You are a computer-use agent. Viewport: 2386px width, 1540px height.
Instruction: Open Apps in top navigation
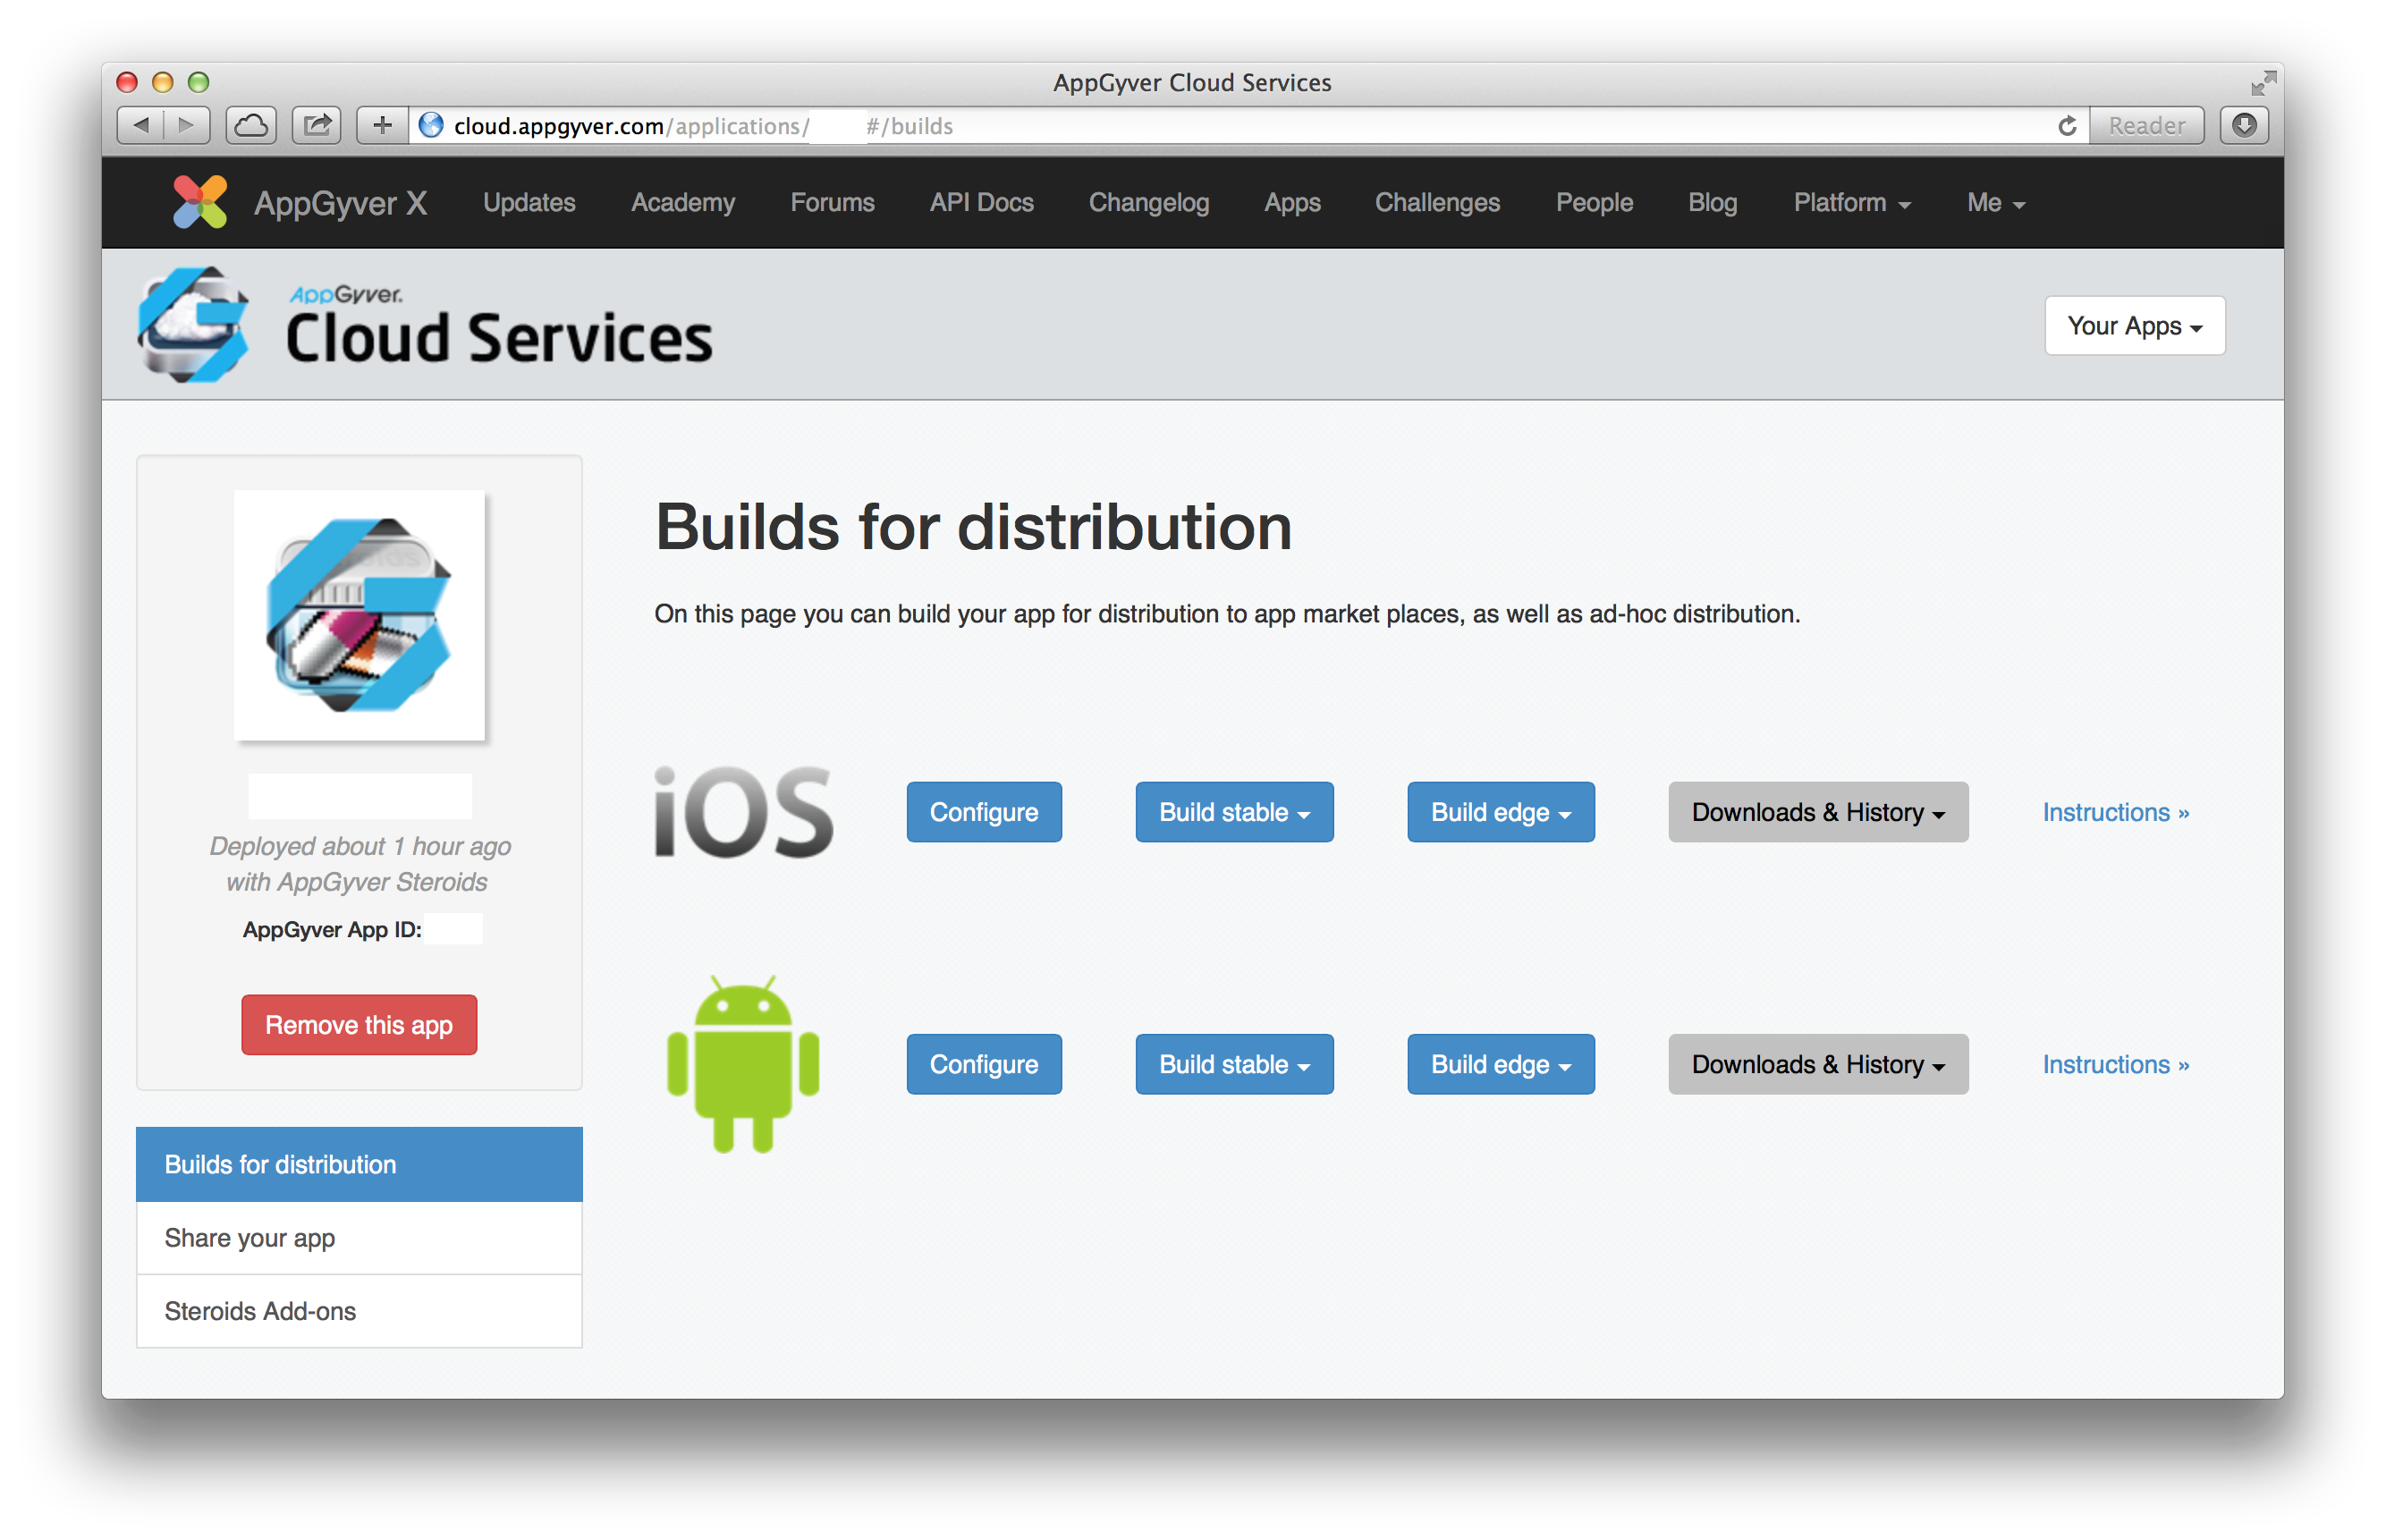coord(1292,202)
